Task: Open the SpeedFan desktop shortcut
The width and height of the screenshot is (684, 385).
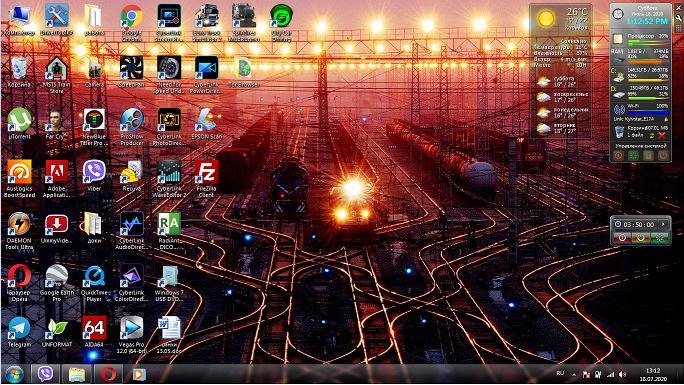Action: click(131, 72)
